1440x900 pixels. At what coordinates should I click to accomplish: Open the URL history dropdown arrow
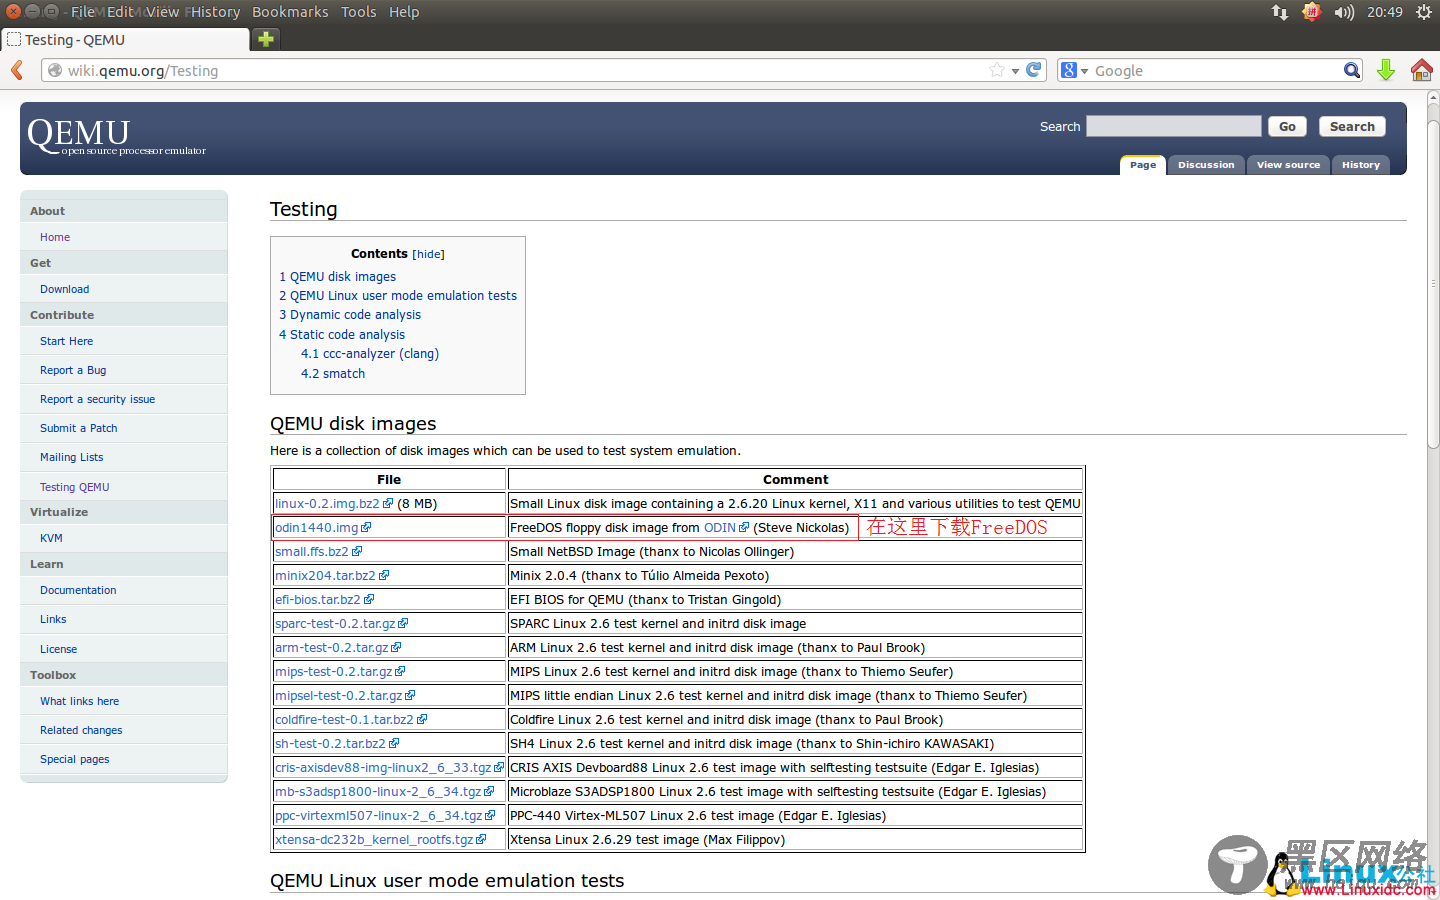[1015, 71]
